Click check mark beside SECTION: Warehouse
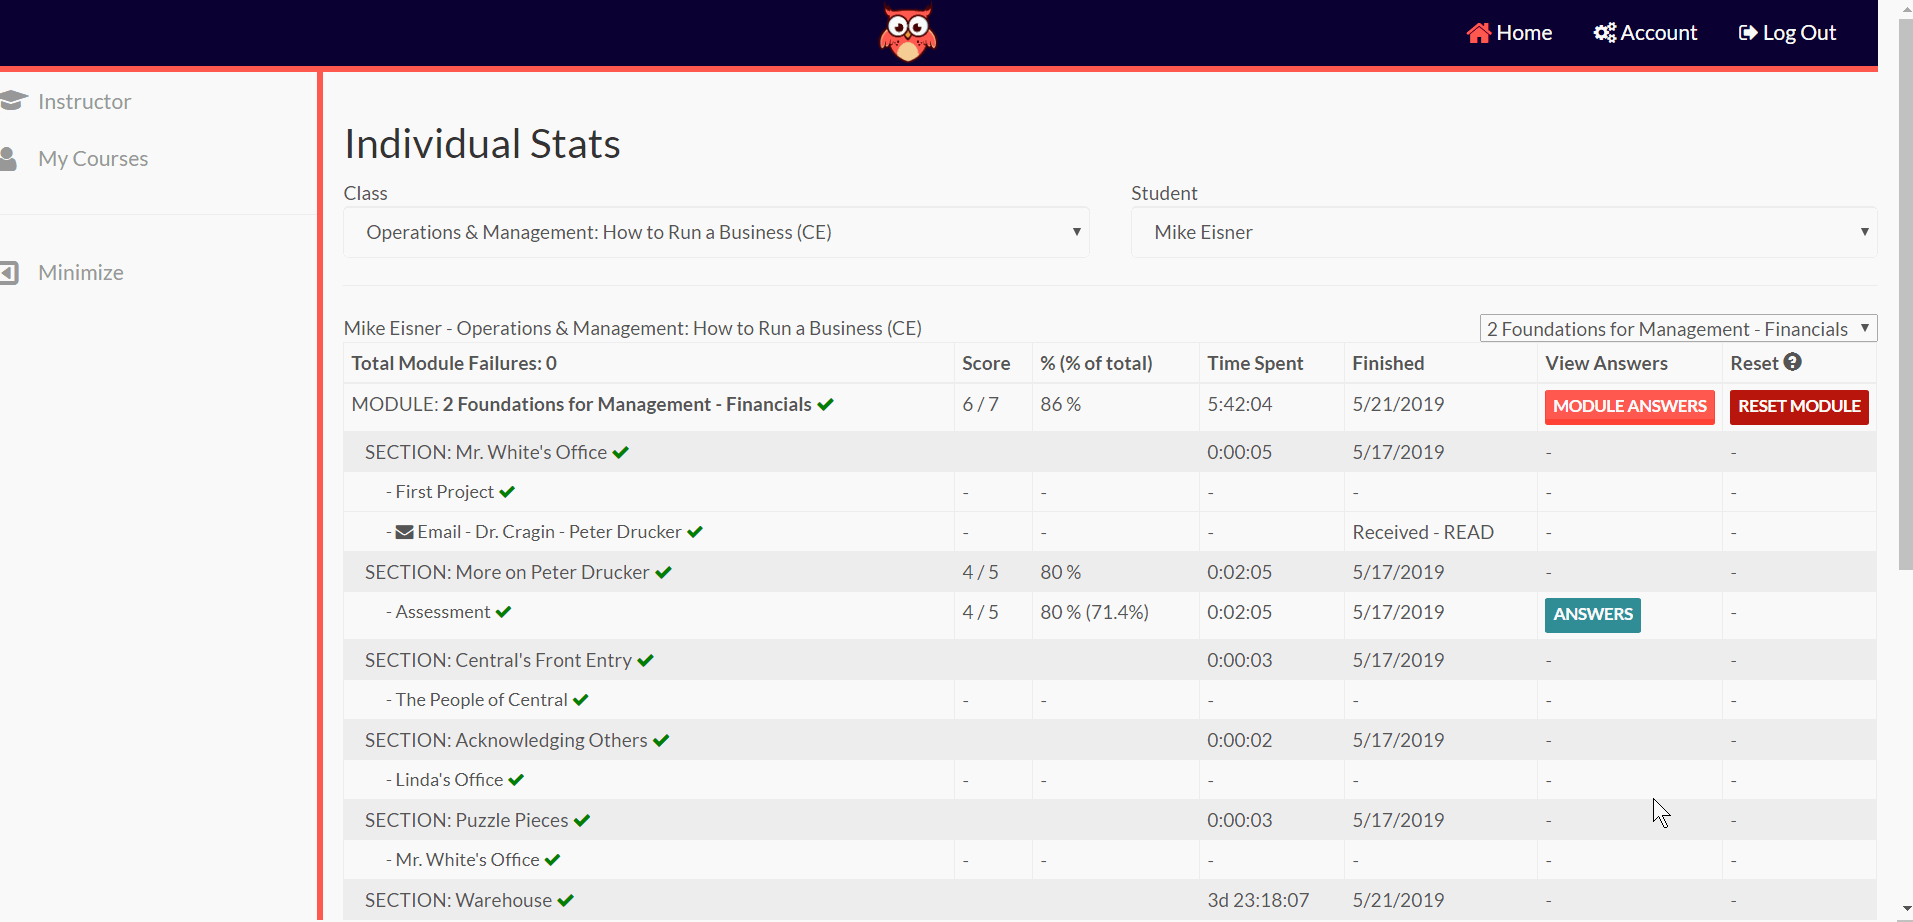The height and width of the screenshot is (922, 1913). coord(566,900)
